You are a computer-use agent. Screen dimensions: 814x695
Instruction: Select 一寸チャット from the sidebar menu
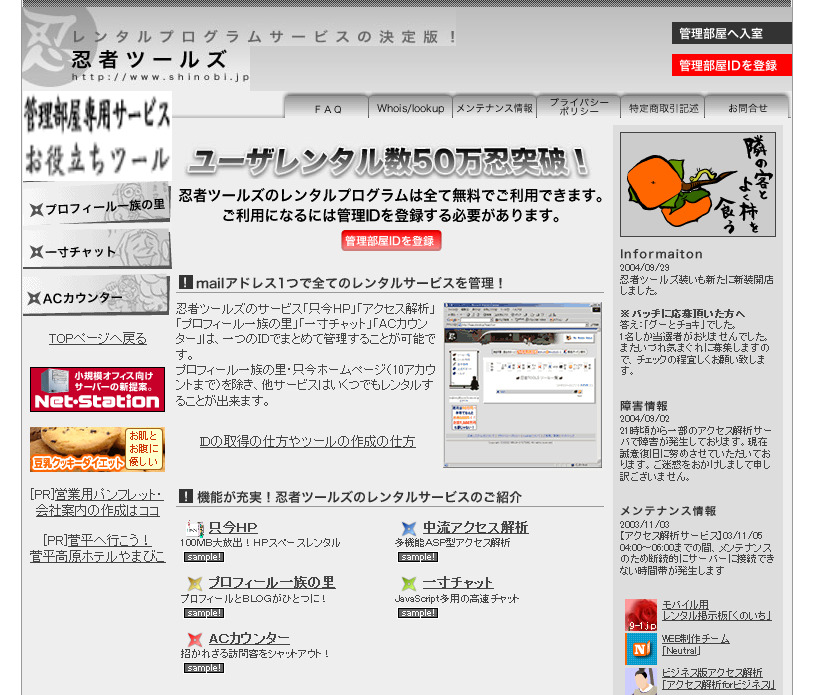click(x=97, y=250)
